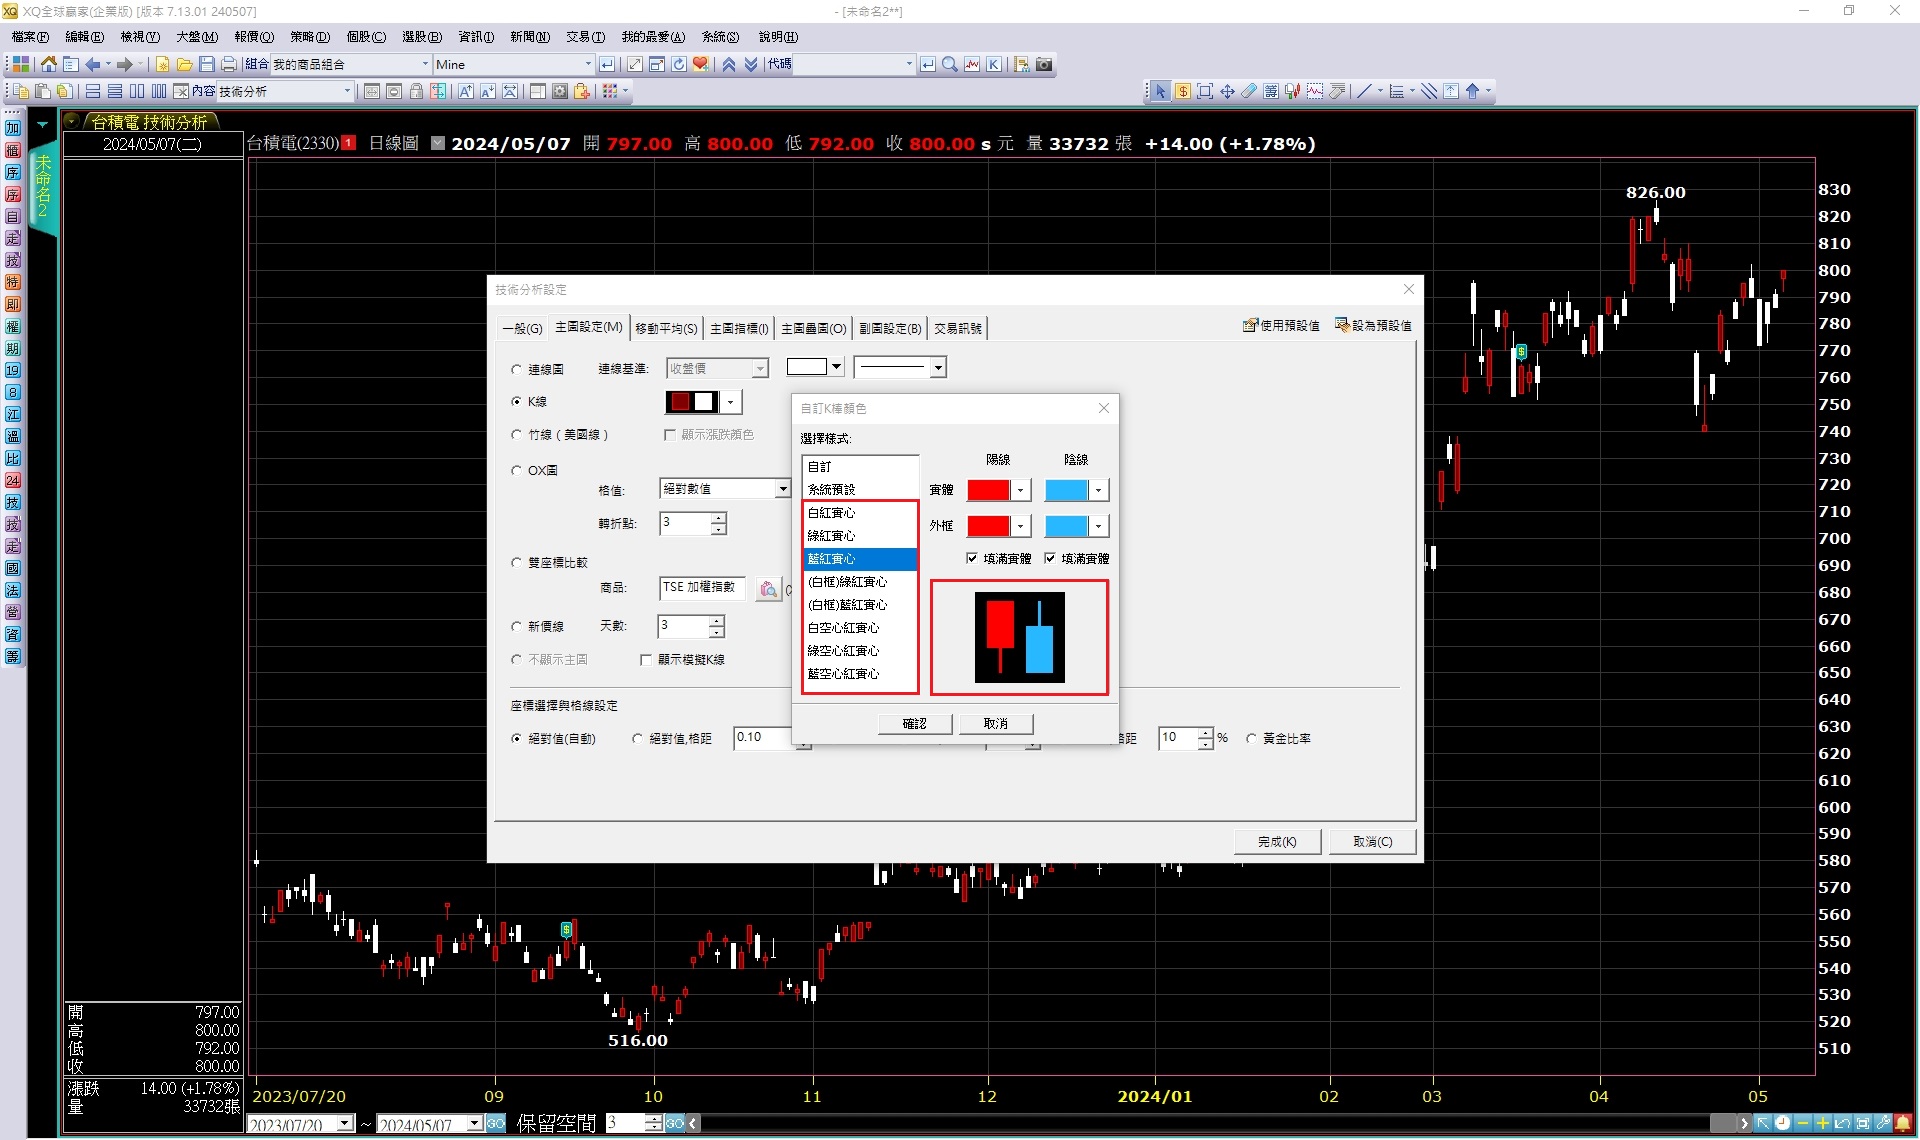1920x1140 pixels.
Task: Click the camera screenshot icon
Action: (1044, 64)
